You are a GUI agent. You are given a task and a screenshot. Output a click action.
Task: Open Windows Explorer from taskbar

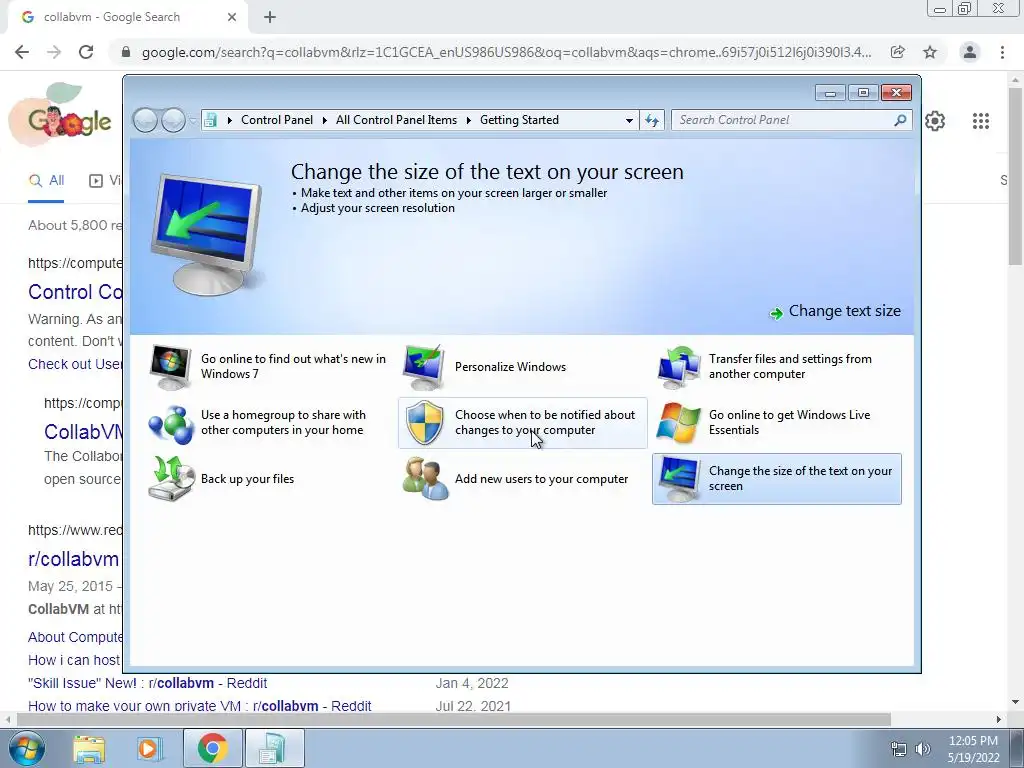click(x=89, y=749)
